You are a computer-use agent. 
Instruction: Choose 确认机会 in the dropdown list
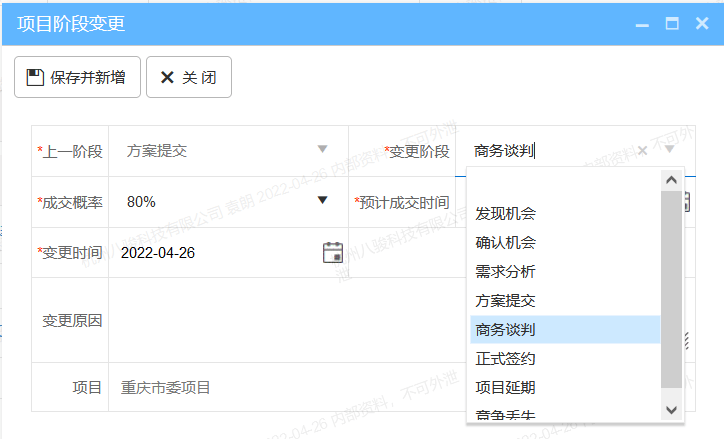(505, 243)
